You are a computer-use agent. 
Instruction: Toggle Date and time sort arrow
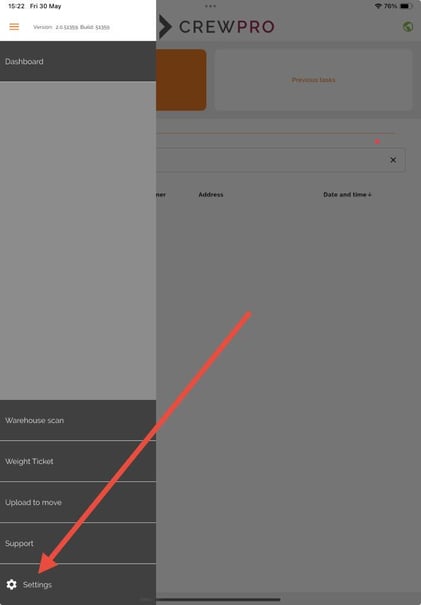click(369, 194)
